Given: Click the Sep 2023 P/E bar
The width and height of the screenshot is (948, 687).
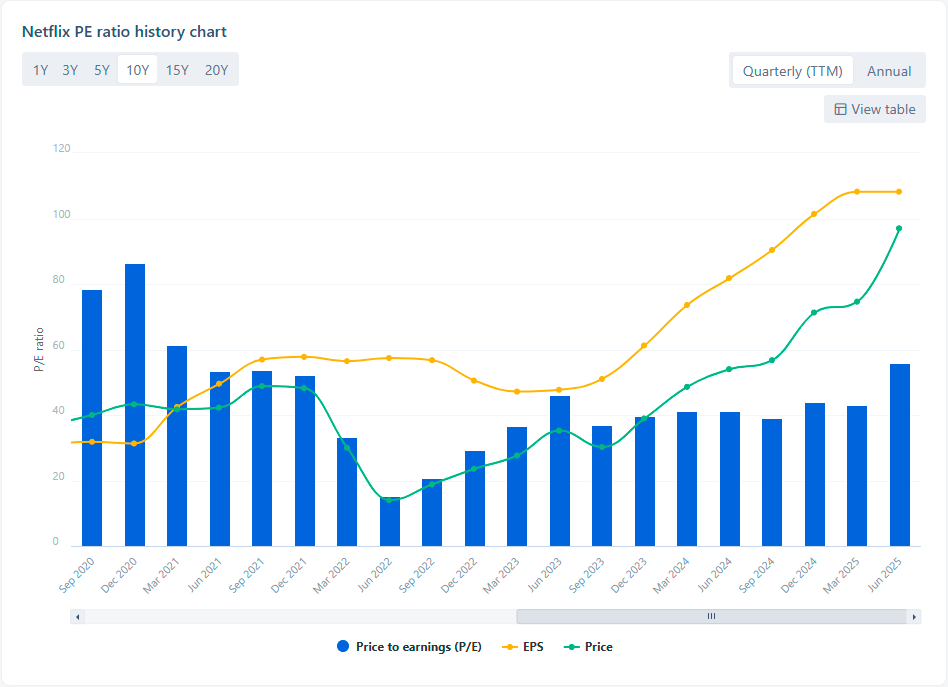Looking at the screenshot, I should click(x=602, y=486).
